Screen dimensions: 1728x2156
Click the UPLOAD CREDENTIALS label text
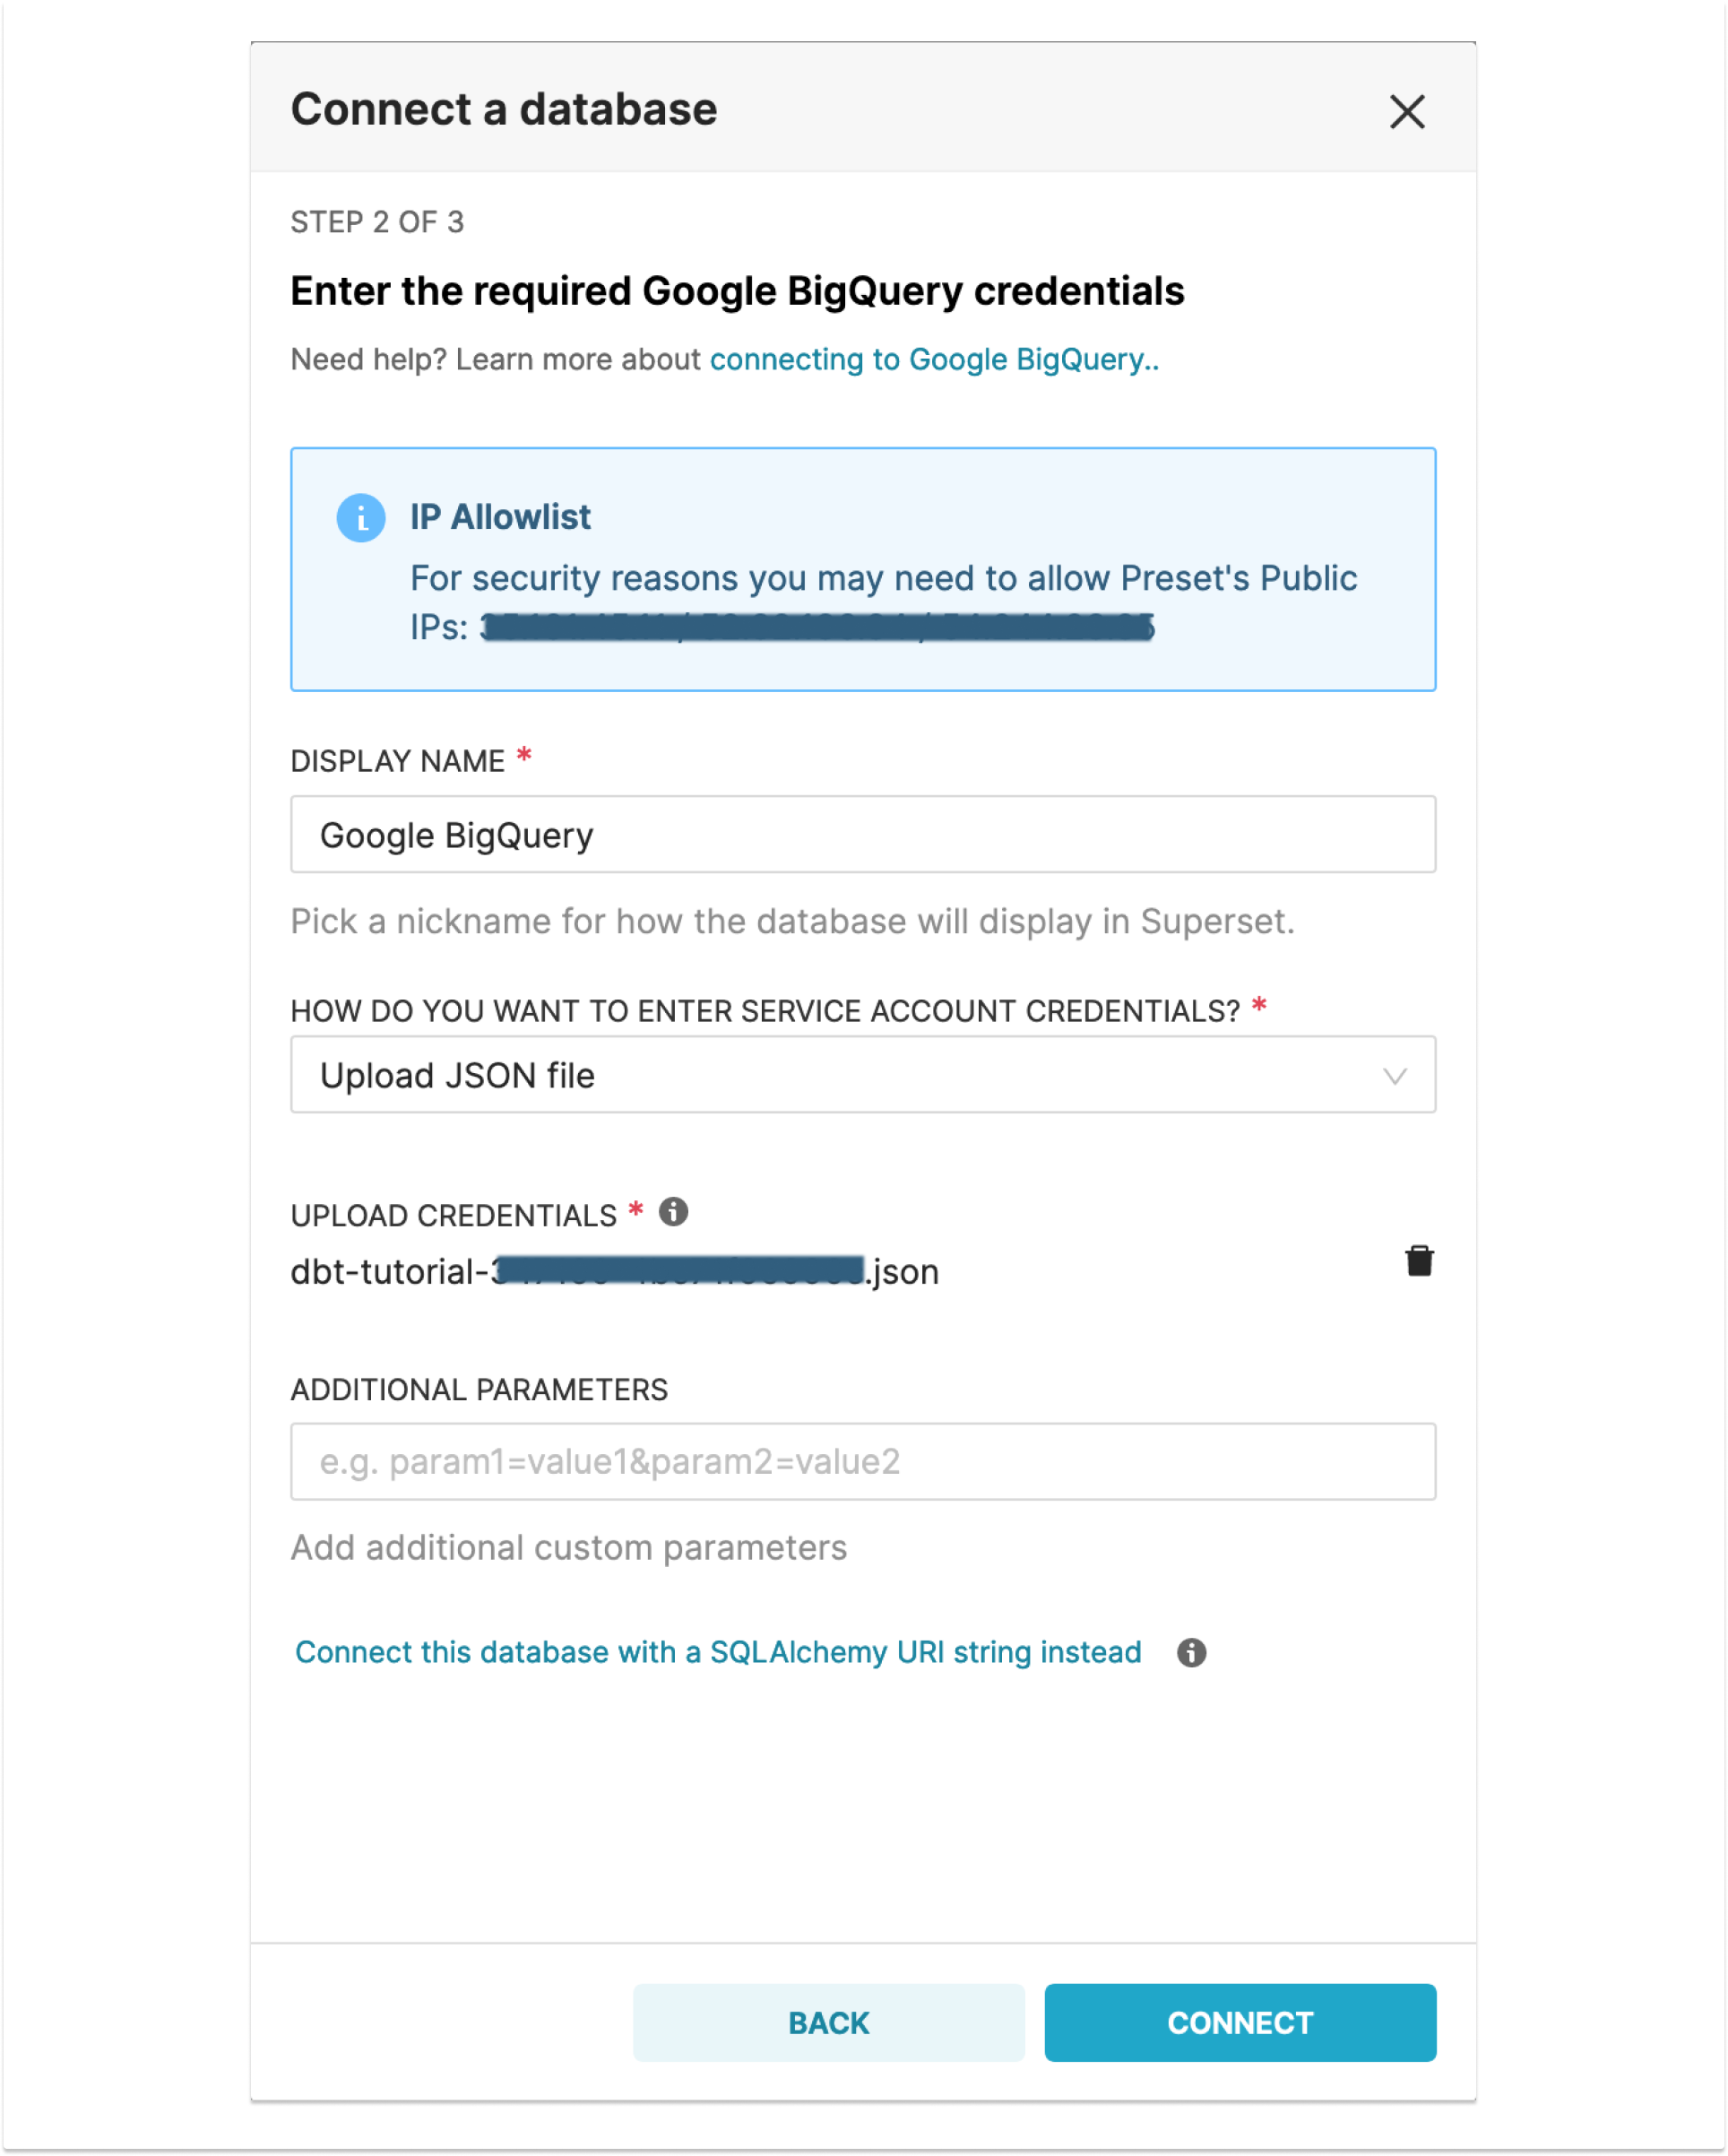tap(453, 1216)
